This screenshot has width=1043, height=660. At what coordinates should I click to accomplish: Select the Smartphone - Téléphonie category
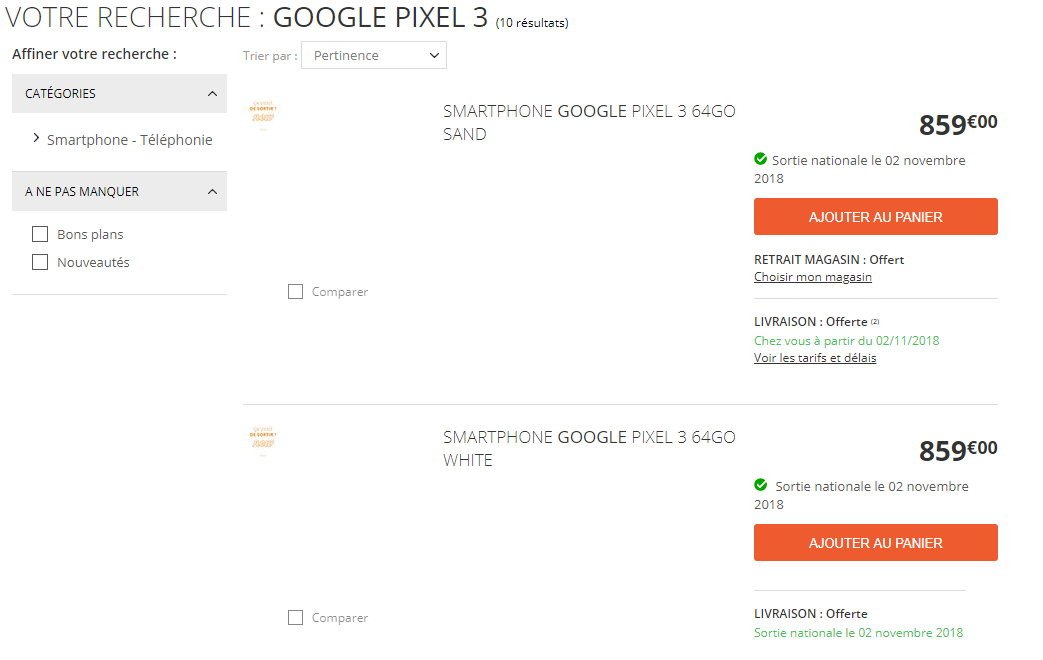pyautogui.click(x=129, y=140)
